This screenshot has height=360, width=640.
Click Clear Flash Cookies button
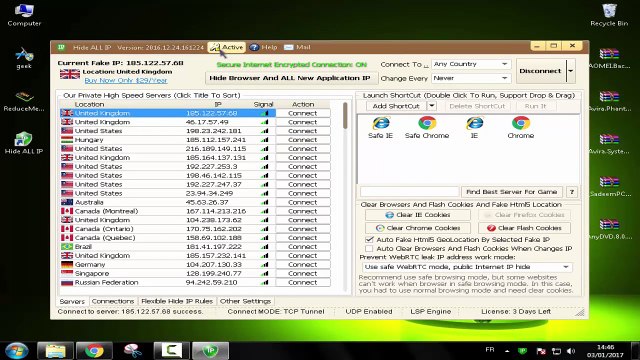524,228
